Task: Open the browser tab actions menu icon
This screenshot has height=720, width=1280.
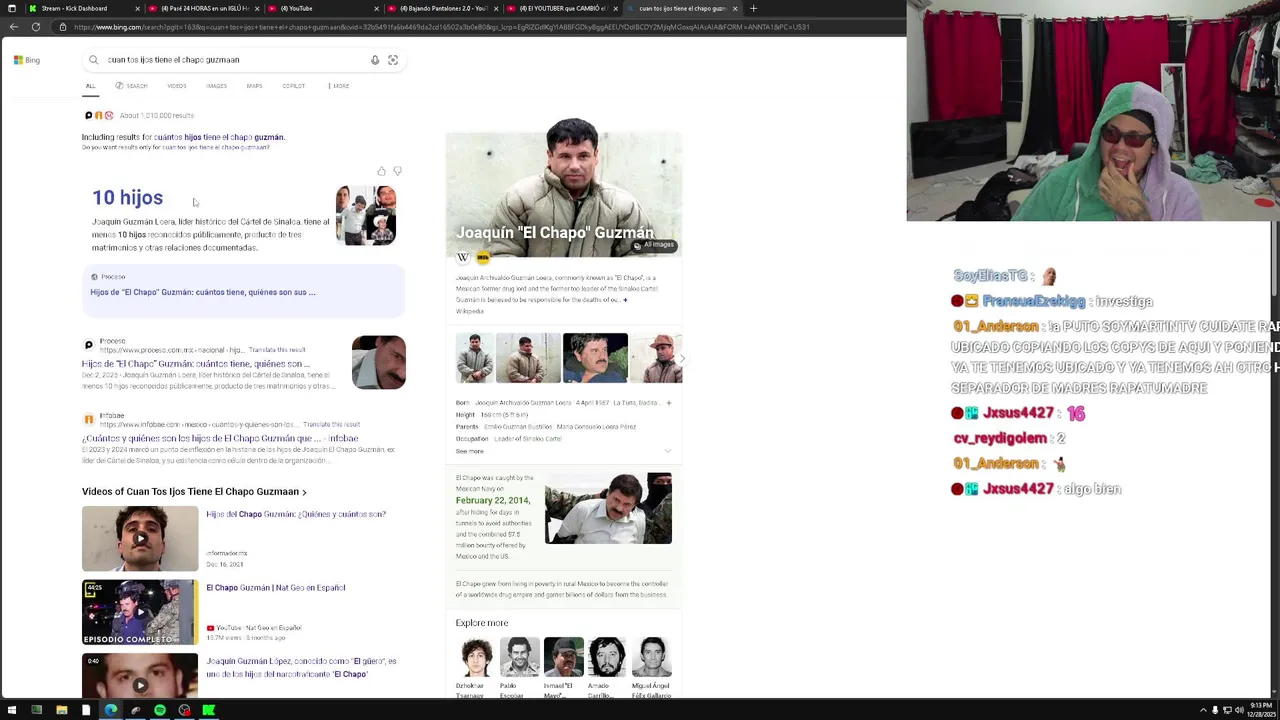Action: (10, 8)
